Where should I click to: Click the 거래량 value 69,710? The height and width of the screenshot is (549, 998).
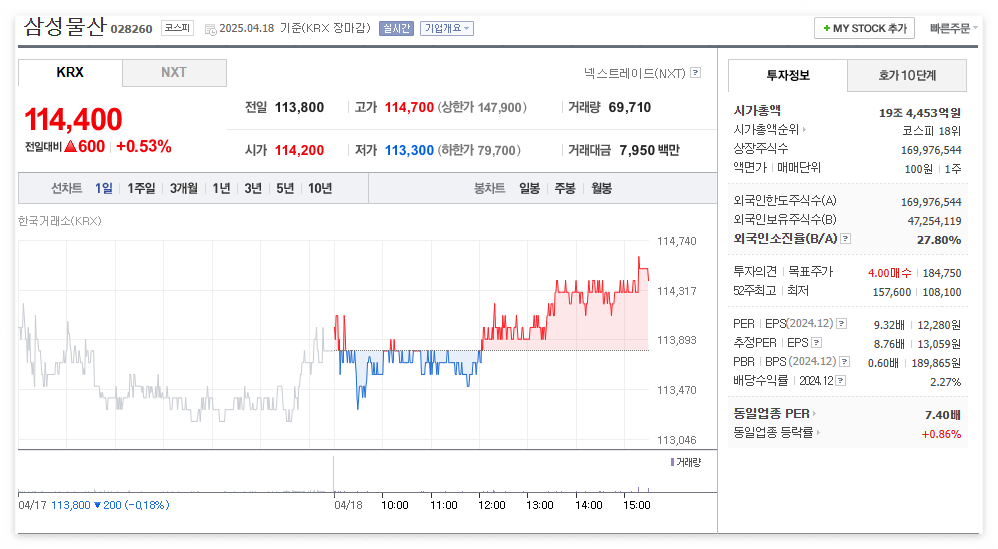coord(629,108)
